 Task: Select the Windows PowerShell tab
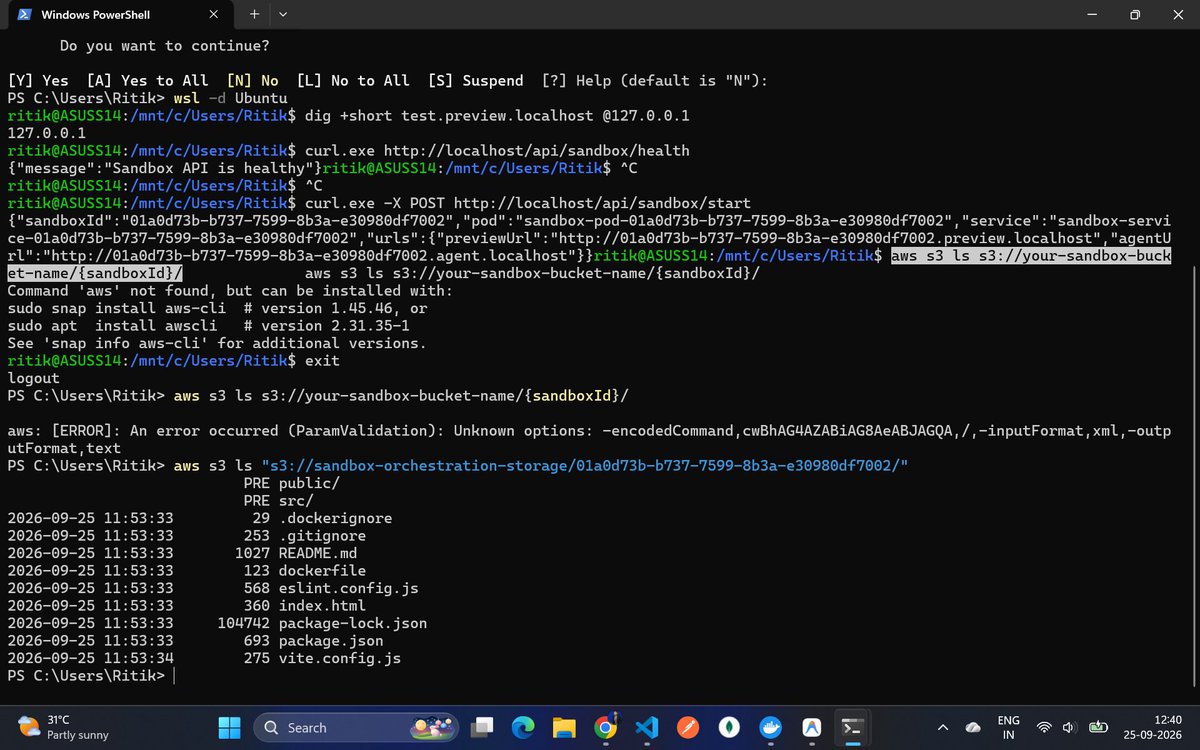click(119, 15)
